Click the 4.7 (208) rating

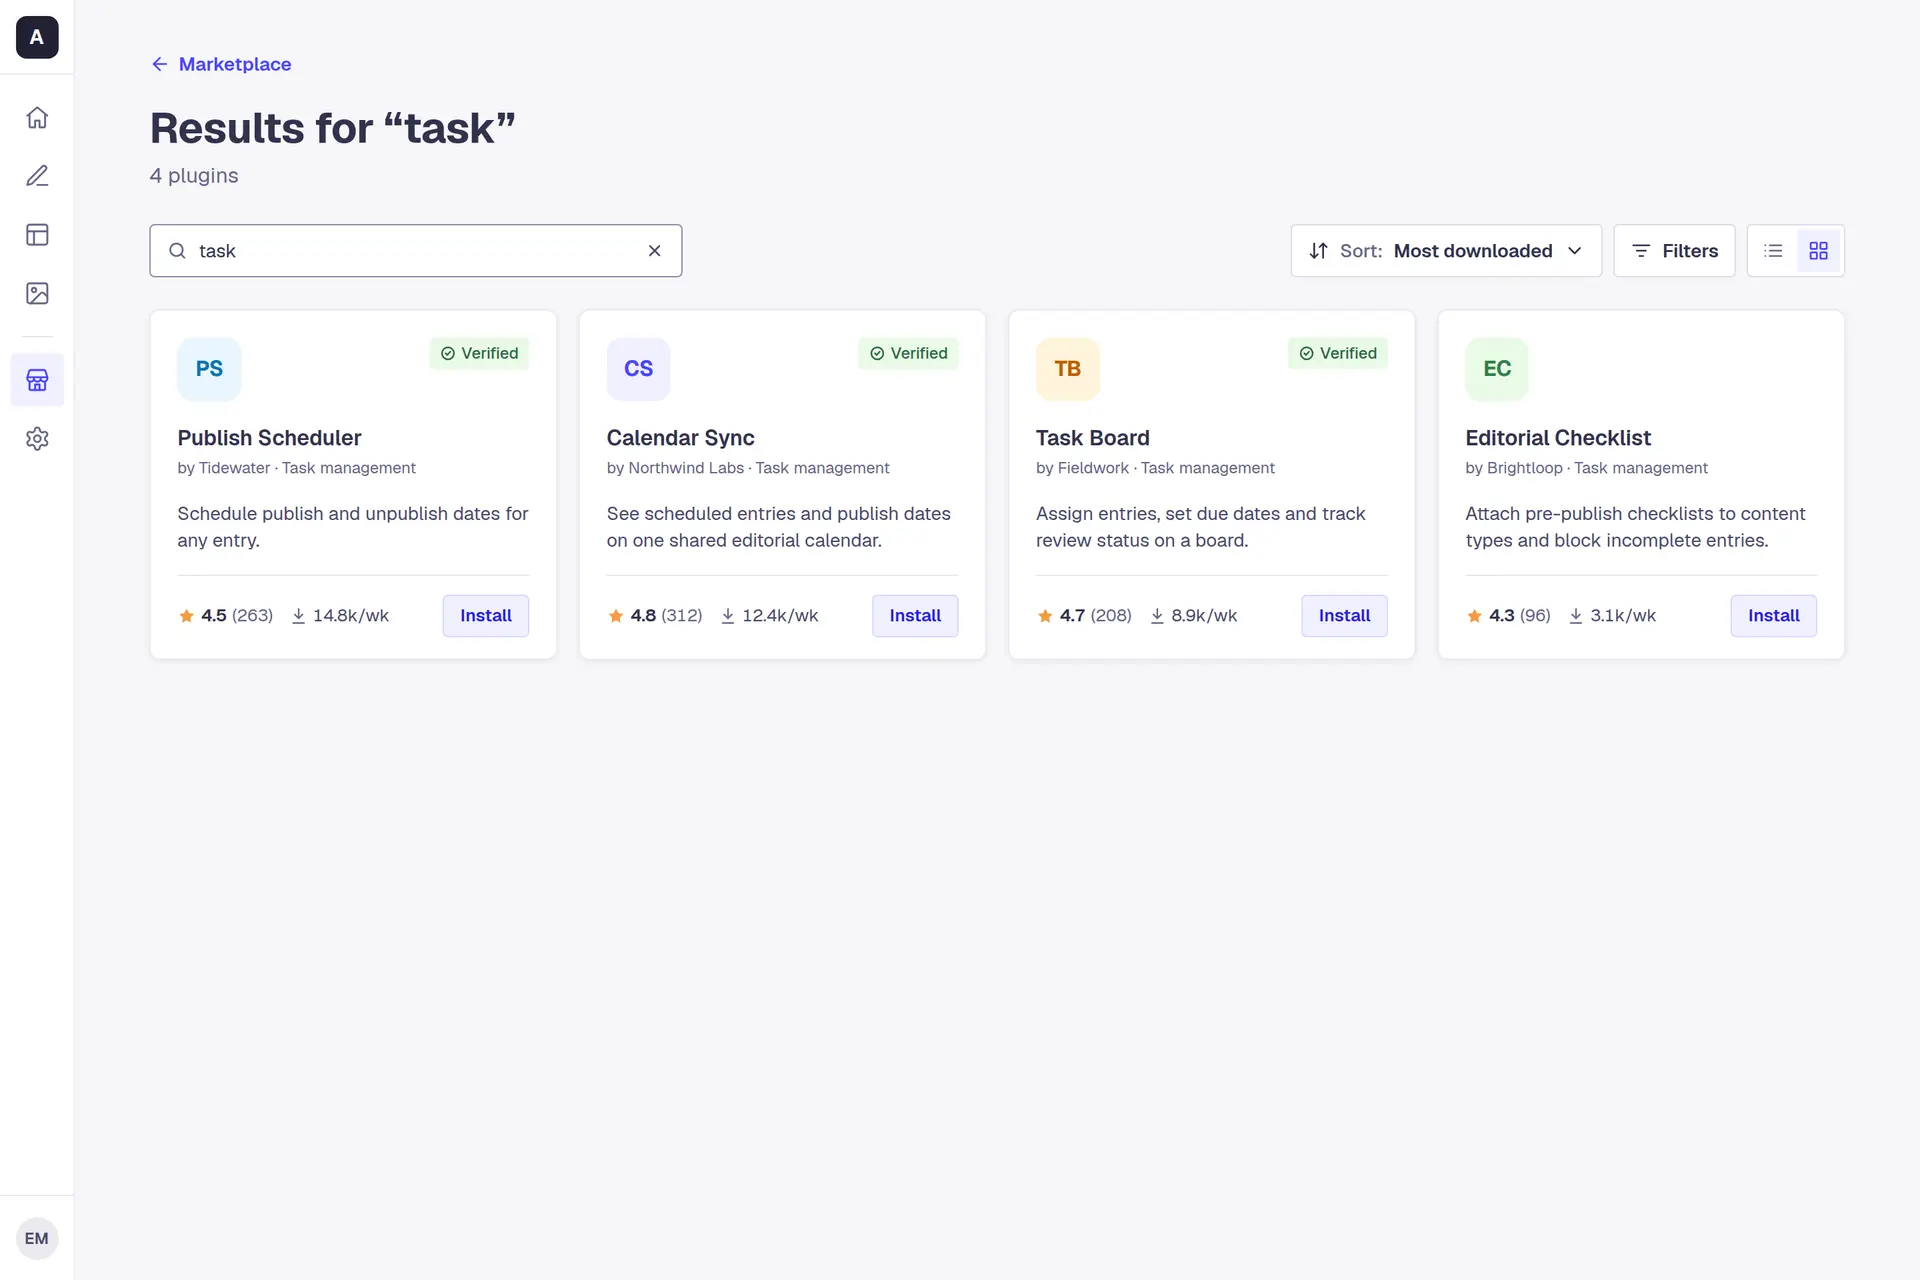coord(1084,616)
